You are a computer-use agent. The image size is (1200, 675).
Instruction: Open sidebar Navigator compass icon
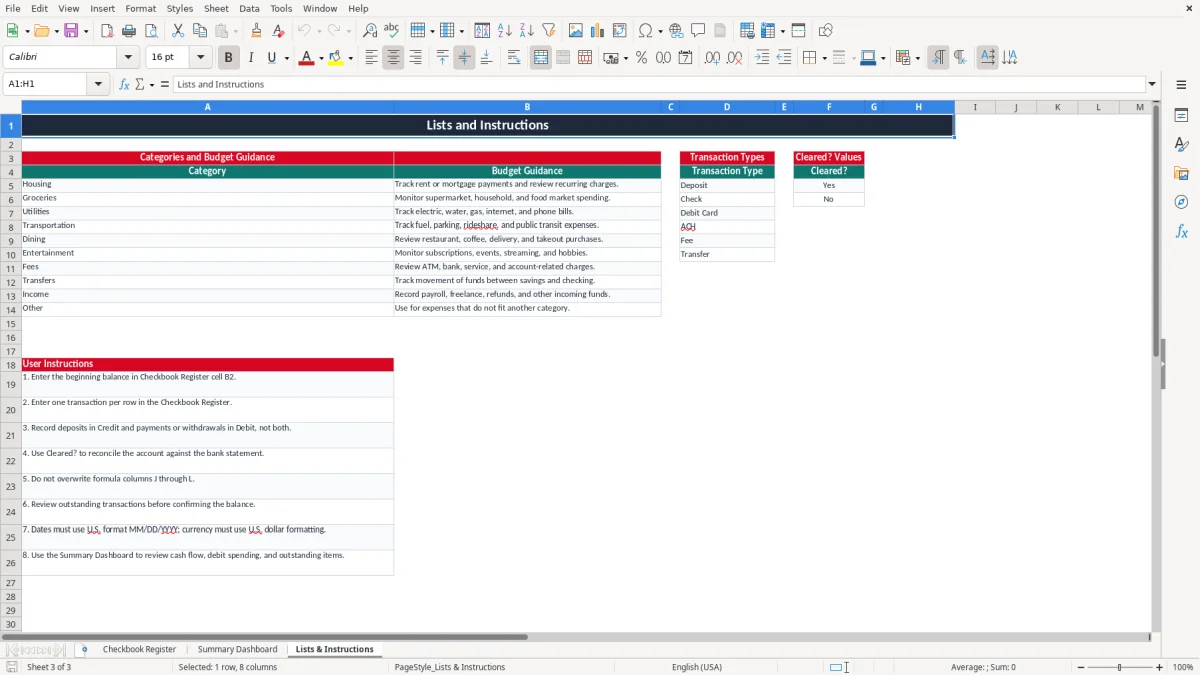pyautogui.click(x=1181, y=203)
